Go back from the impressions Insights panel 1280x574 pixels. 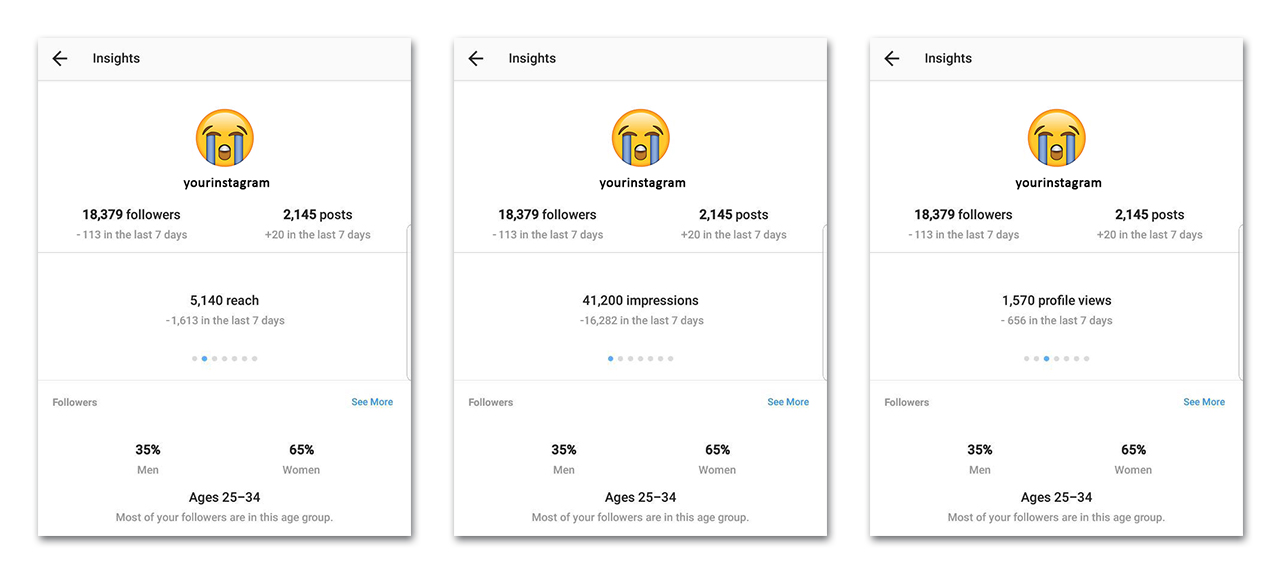(476, 59)
